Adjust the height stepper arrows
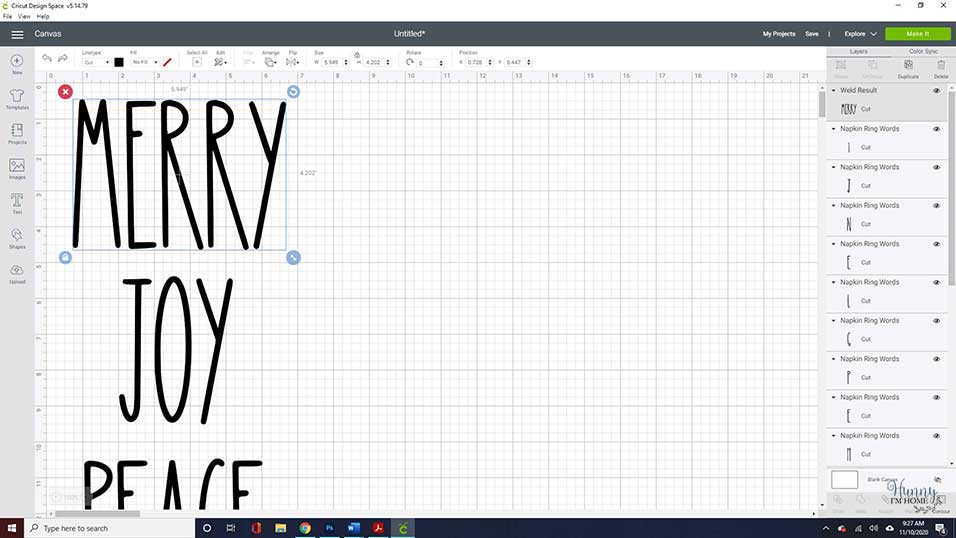The width and height of the screenshot is (956, 538). (388, 62)
